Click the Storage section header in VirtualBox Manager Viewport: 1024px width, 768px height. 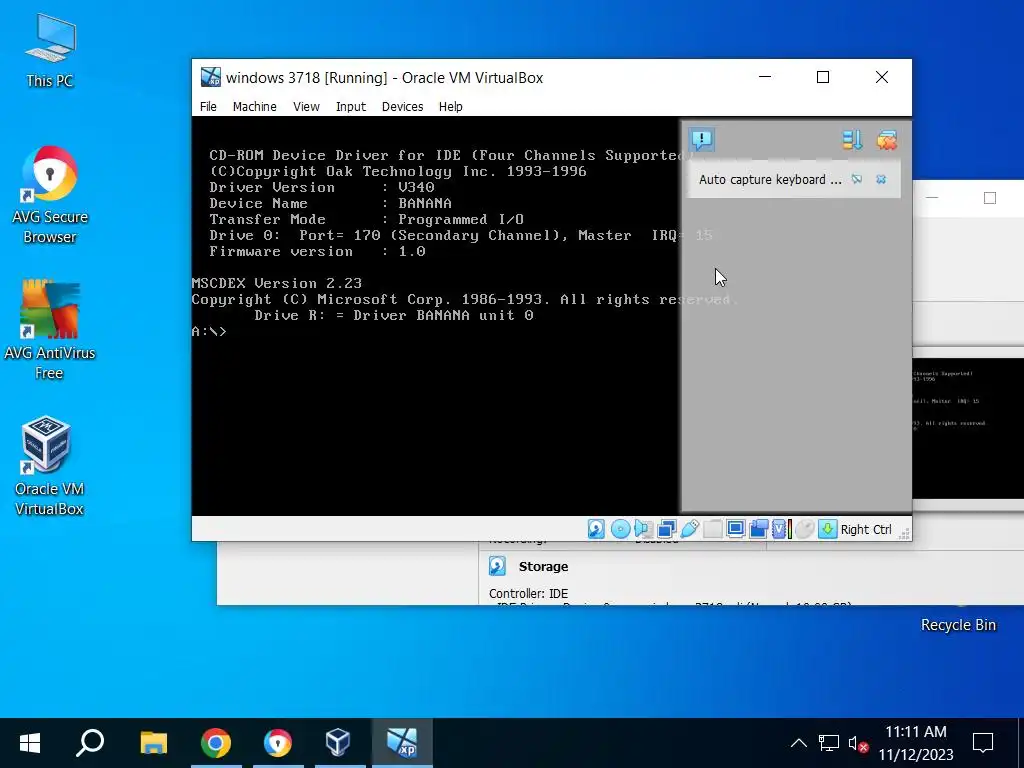pyautogui.click(x=543, y=567)
